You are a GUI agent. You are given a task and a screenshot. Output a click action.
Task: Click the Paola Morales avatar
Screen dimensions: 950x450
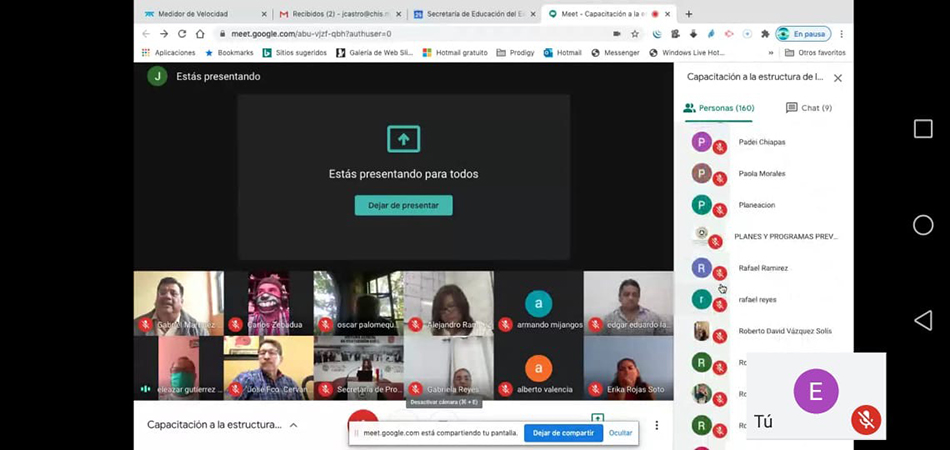pos(702,173)
